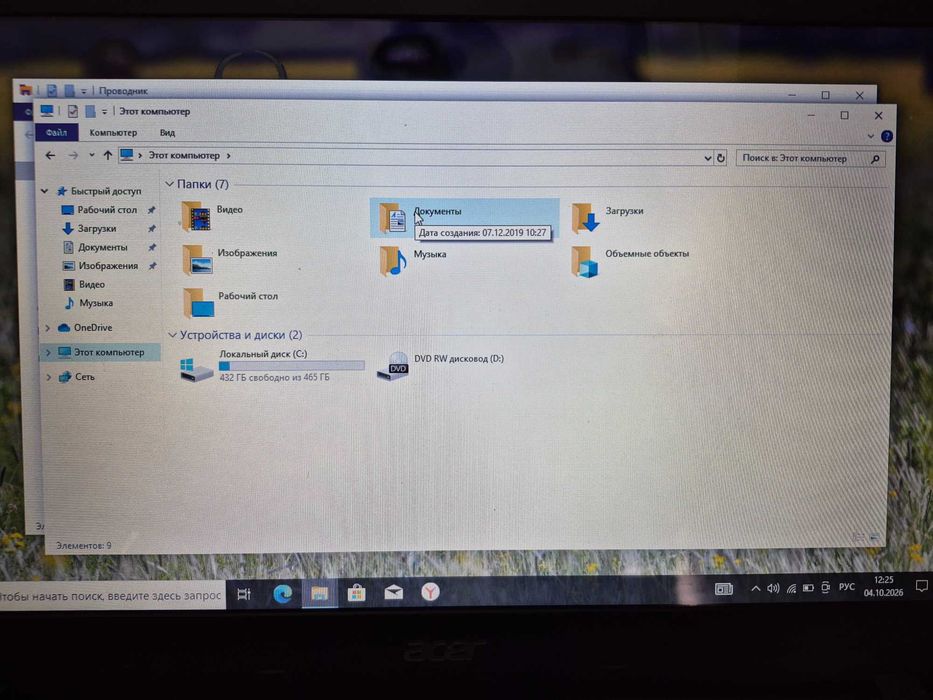This screenshot has height=700, width=933.
Task: Collapse the Папки (7) group
Action: pos(170,184)
